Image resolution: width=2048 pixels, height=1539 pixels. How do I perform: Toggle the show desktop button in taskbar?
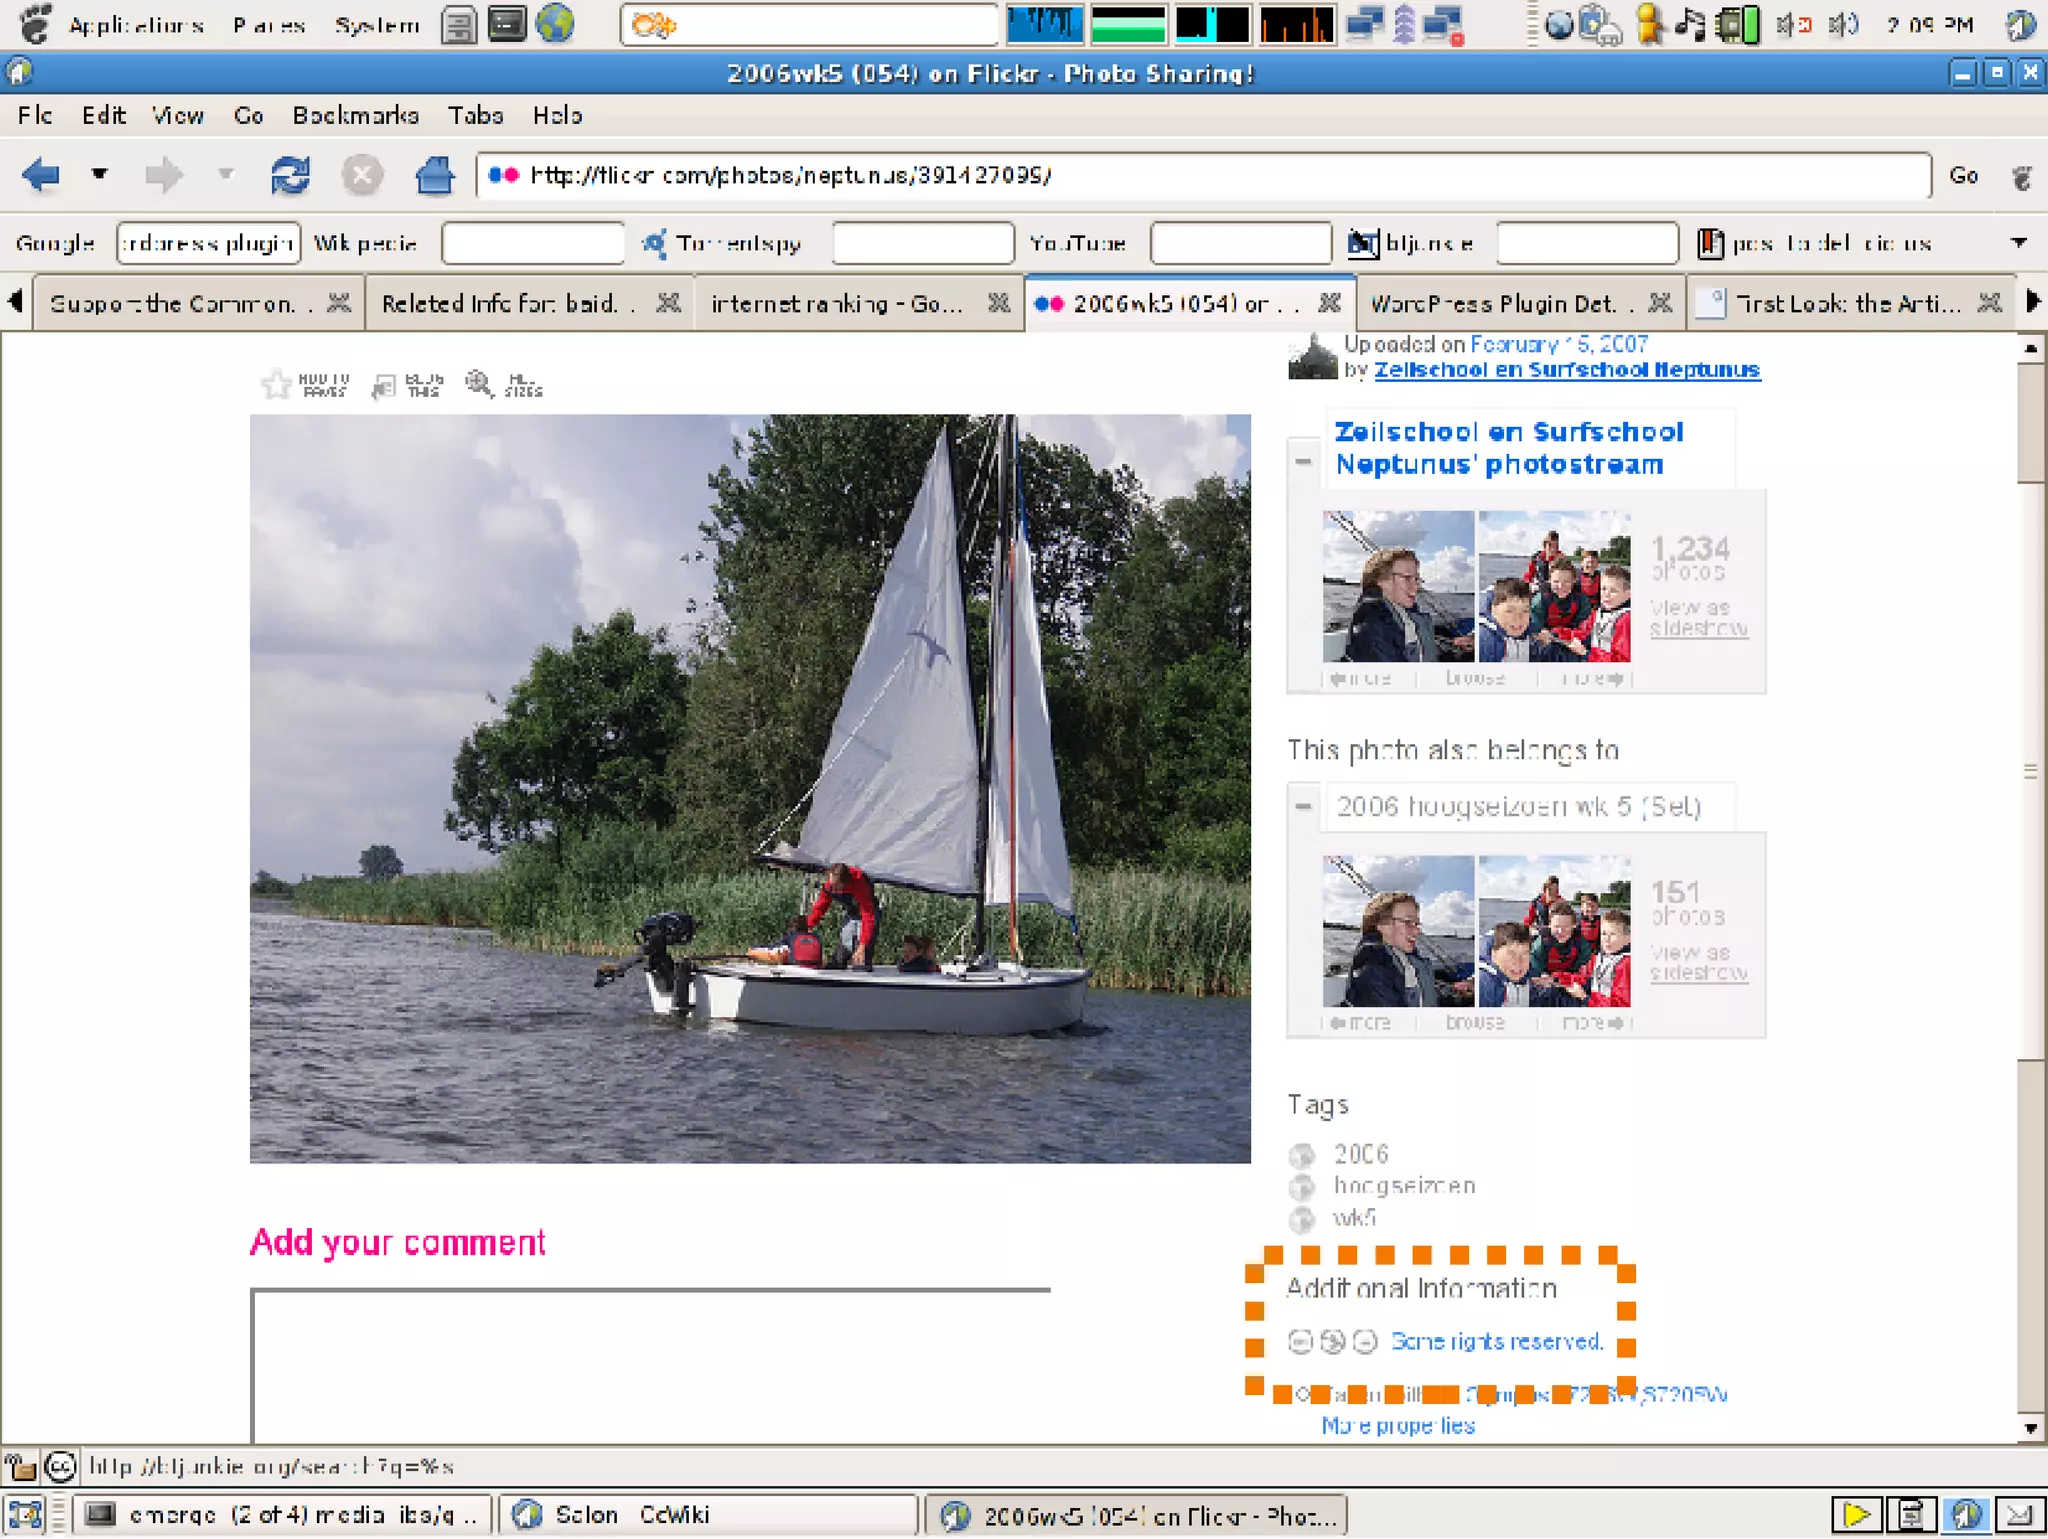[24, 1515]
